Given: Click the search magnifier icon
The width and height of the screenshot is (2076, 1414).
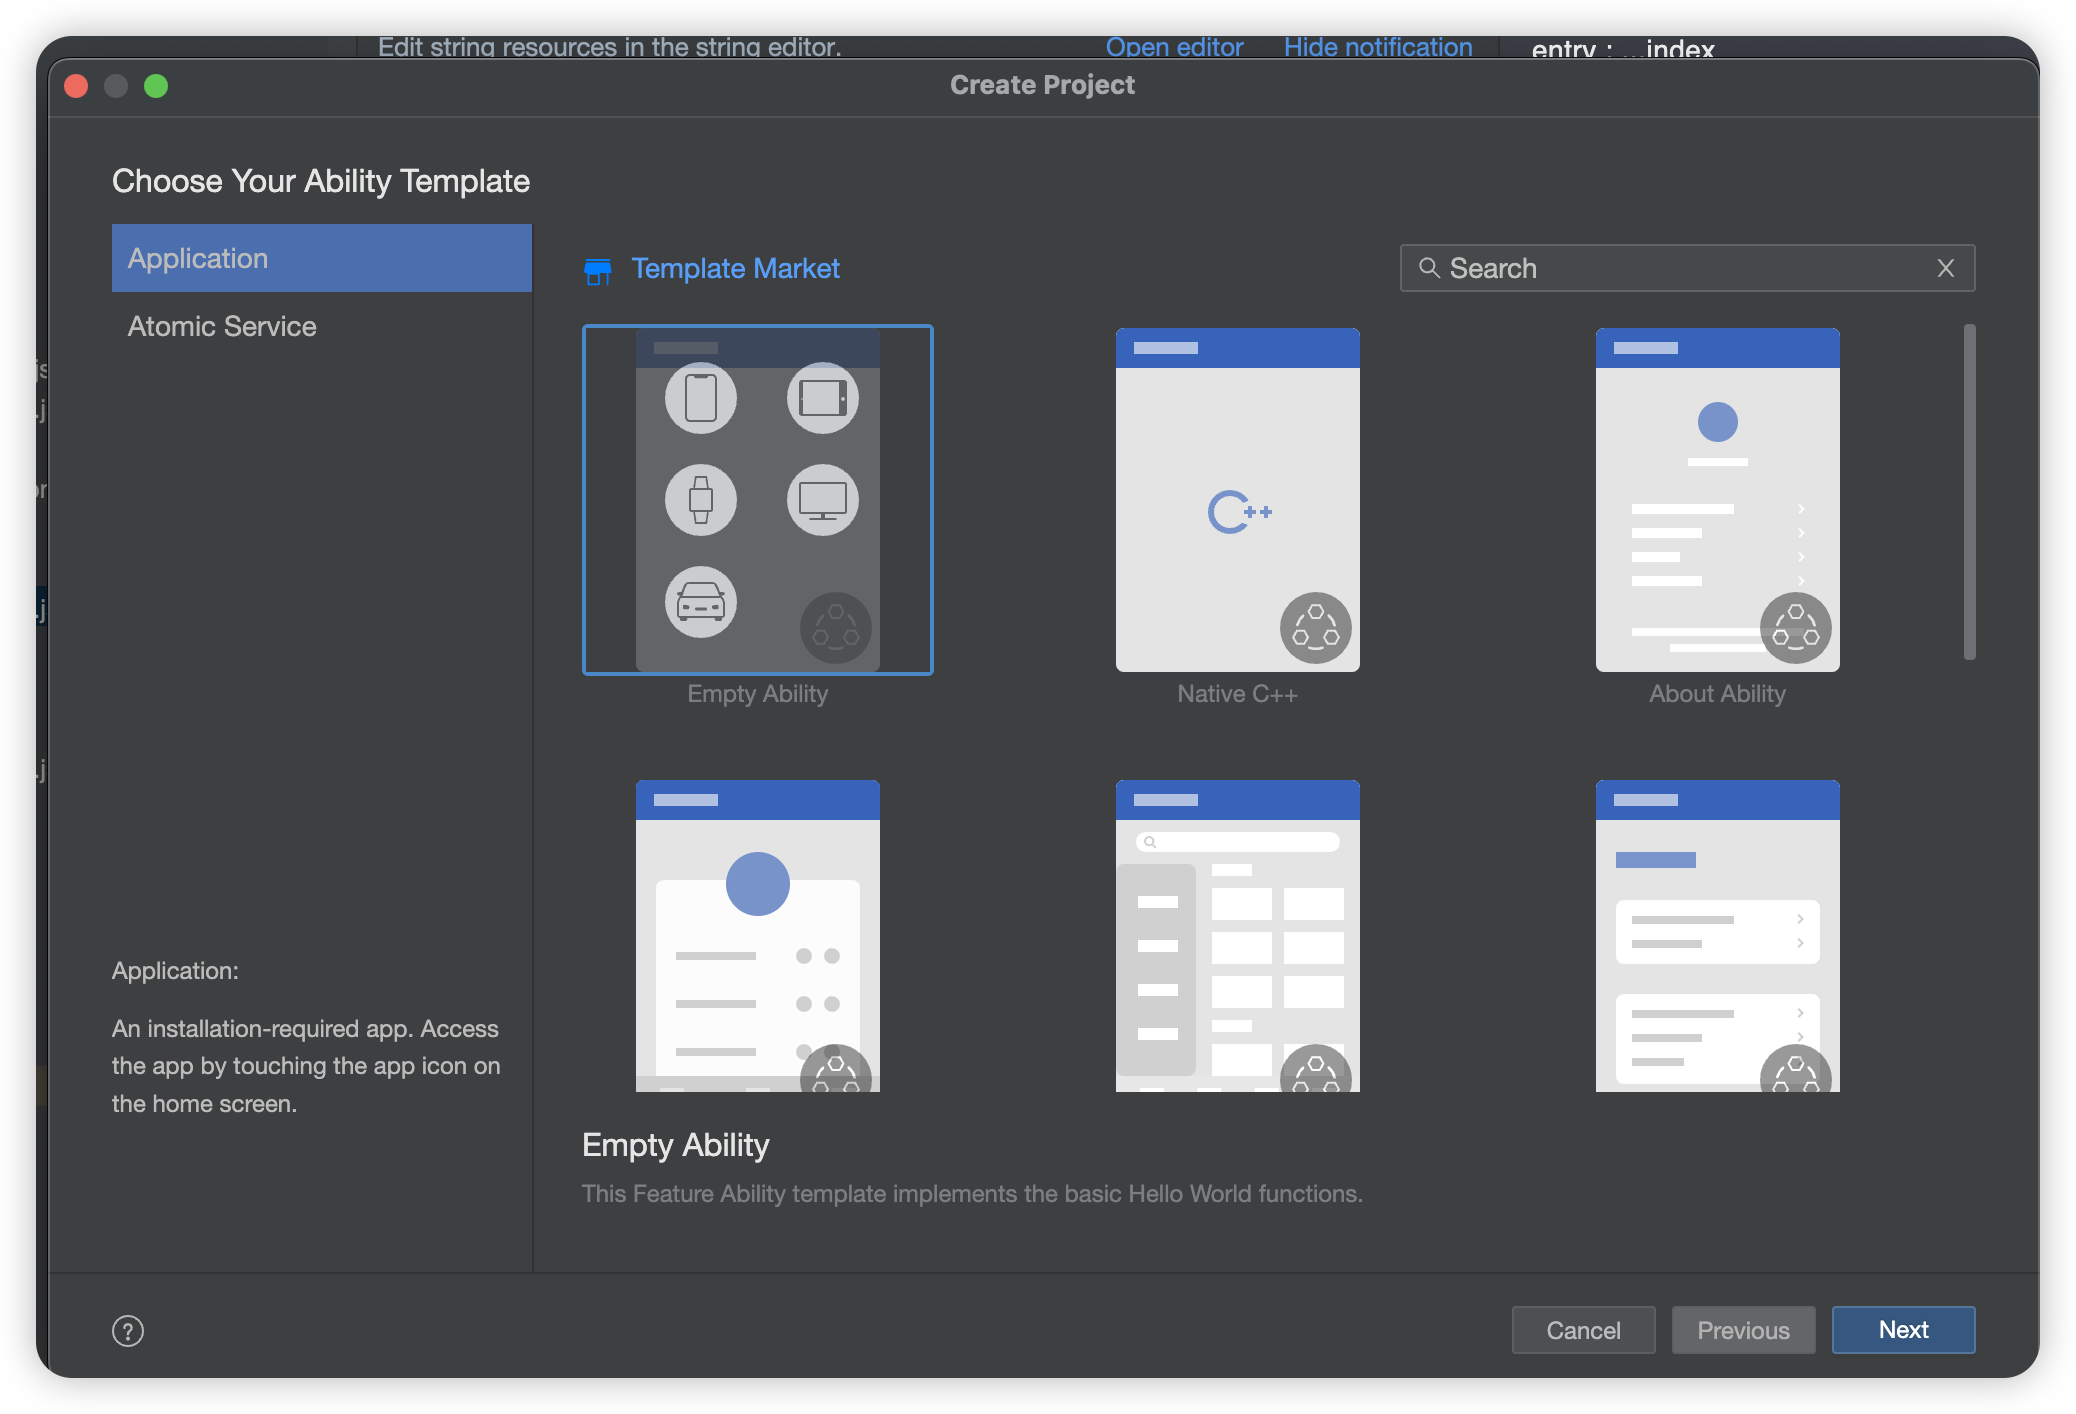Looking at the screenshot, I should coord(1429,268).
